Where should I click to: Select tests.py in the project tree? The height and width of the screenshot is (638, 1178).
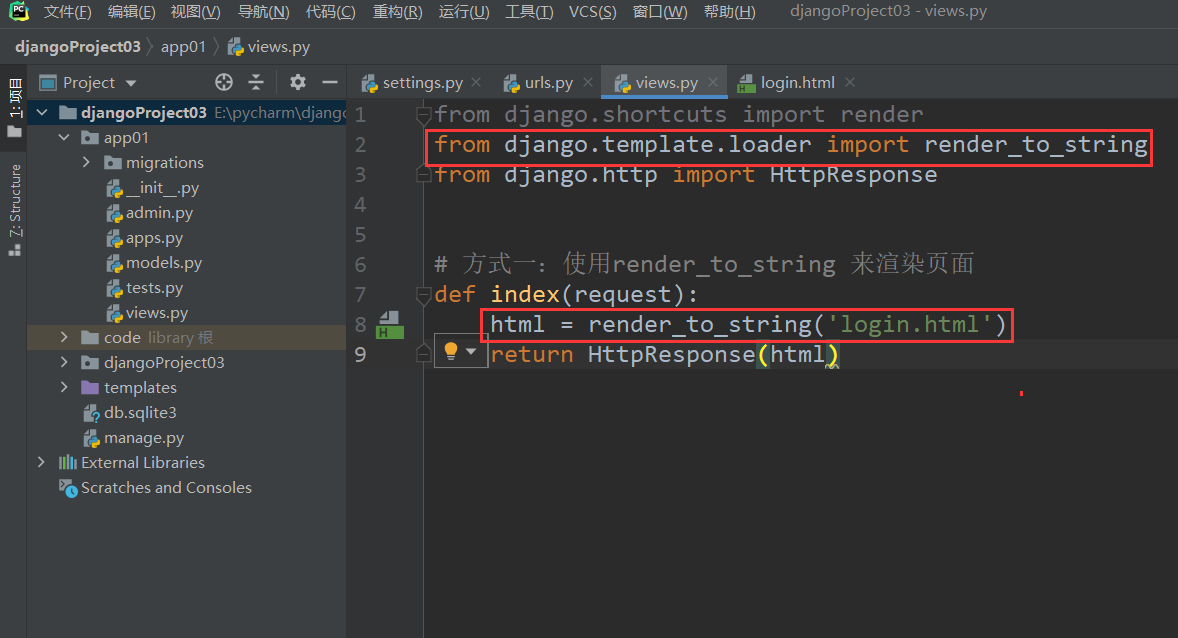click(x=144, y=288)
